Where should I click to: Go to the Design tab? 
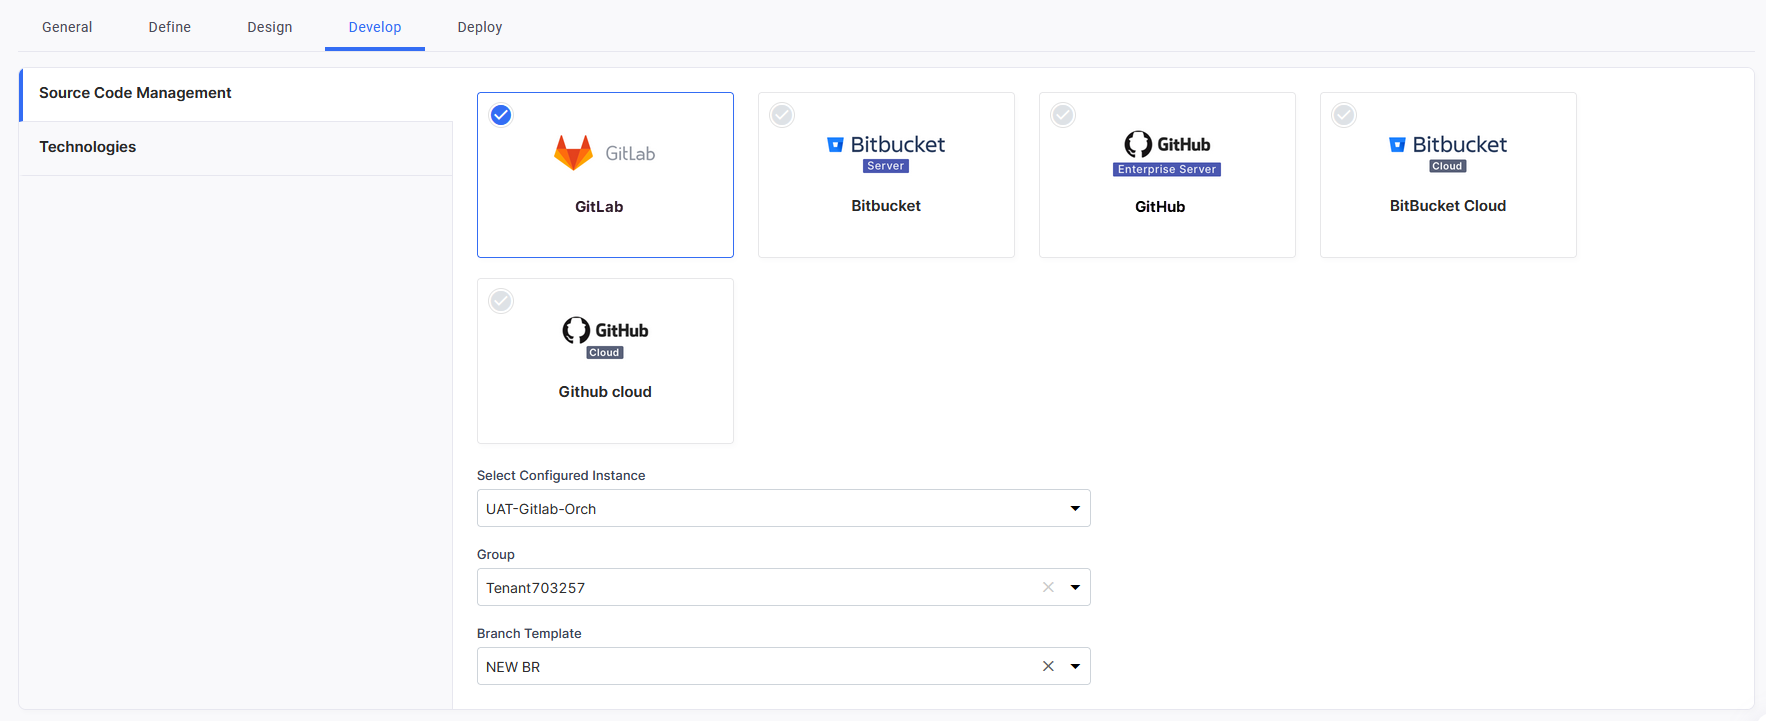pos(270,27)
